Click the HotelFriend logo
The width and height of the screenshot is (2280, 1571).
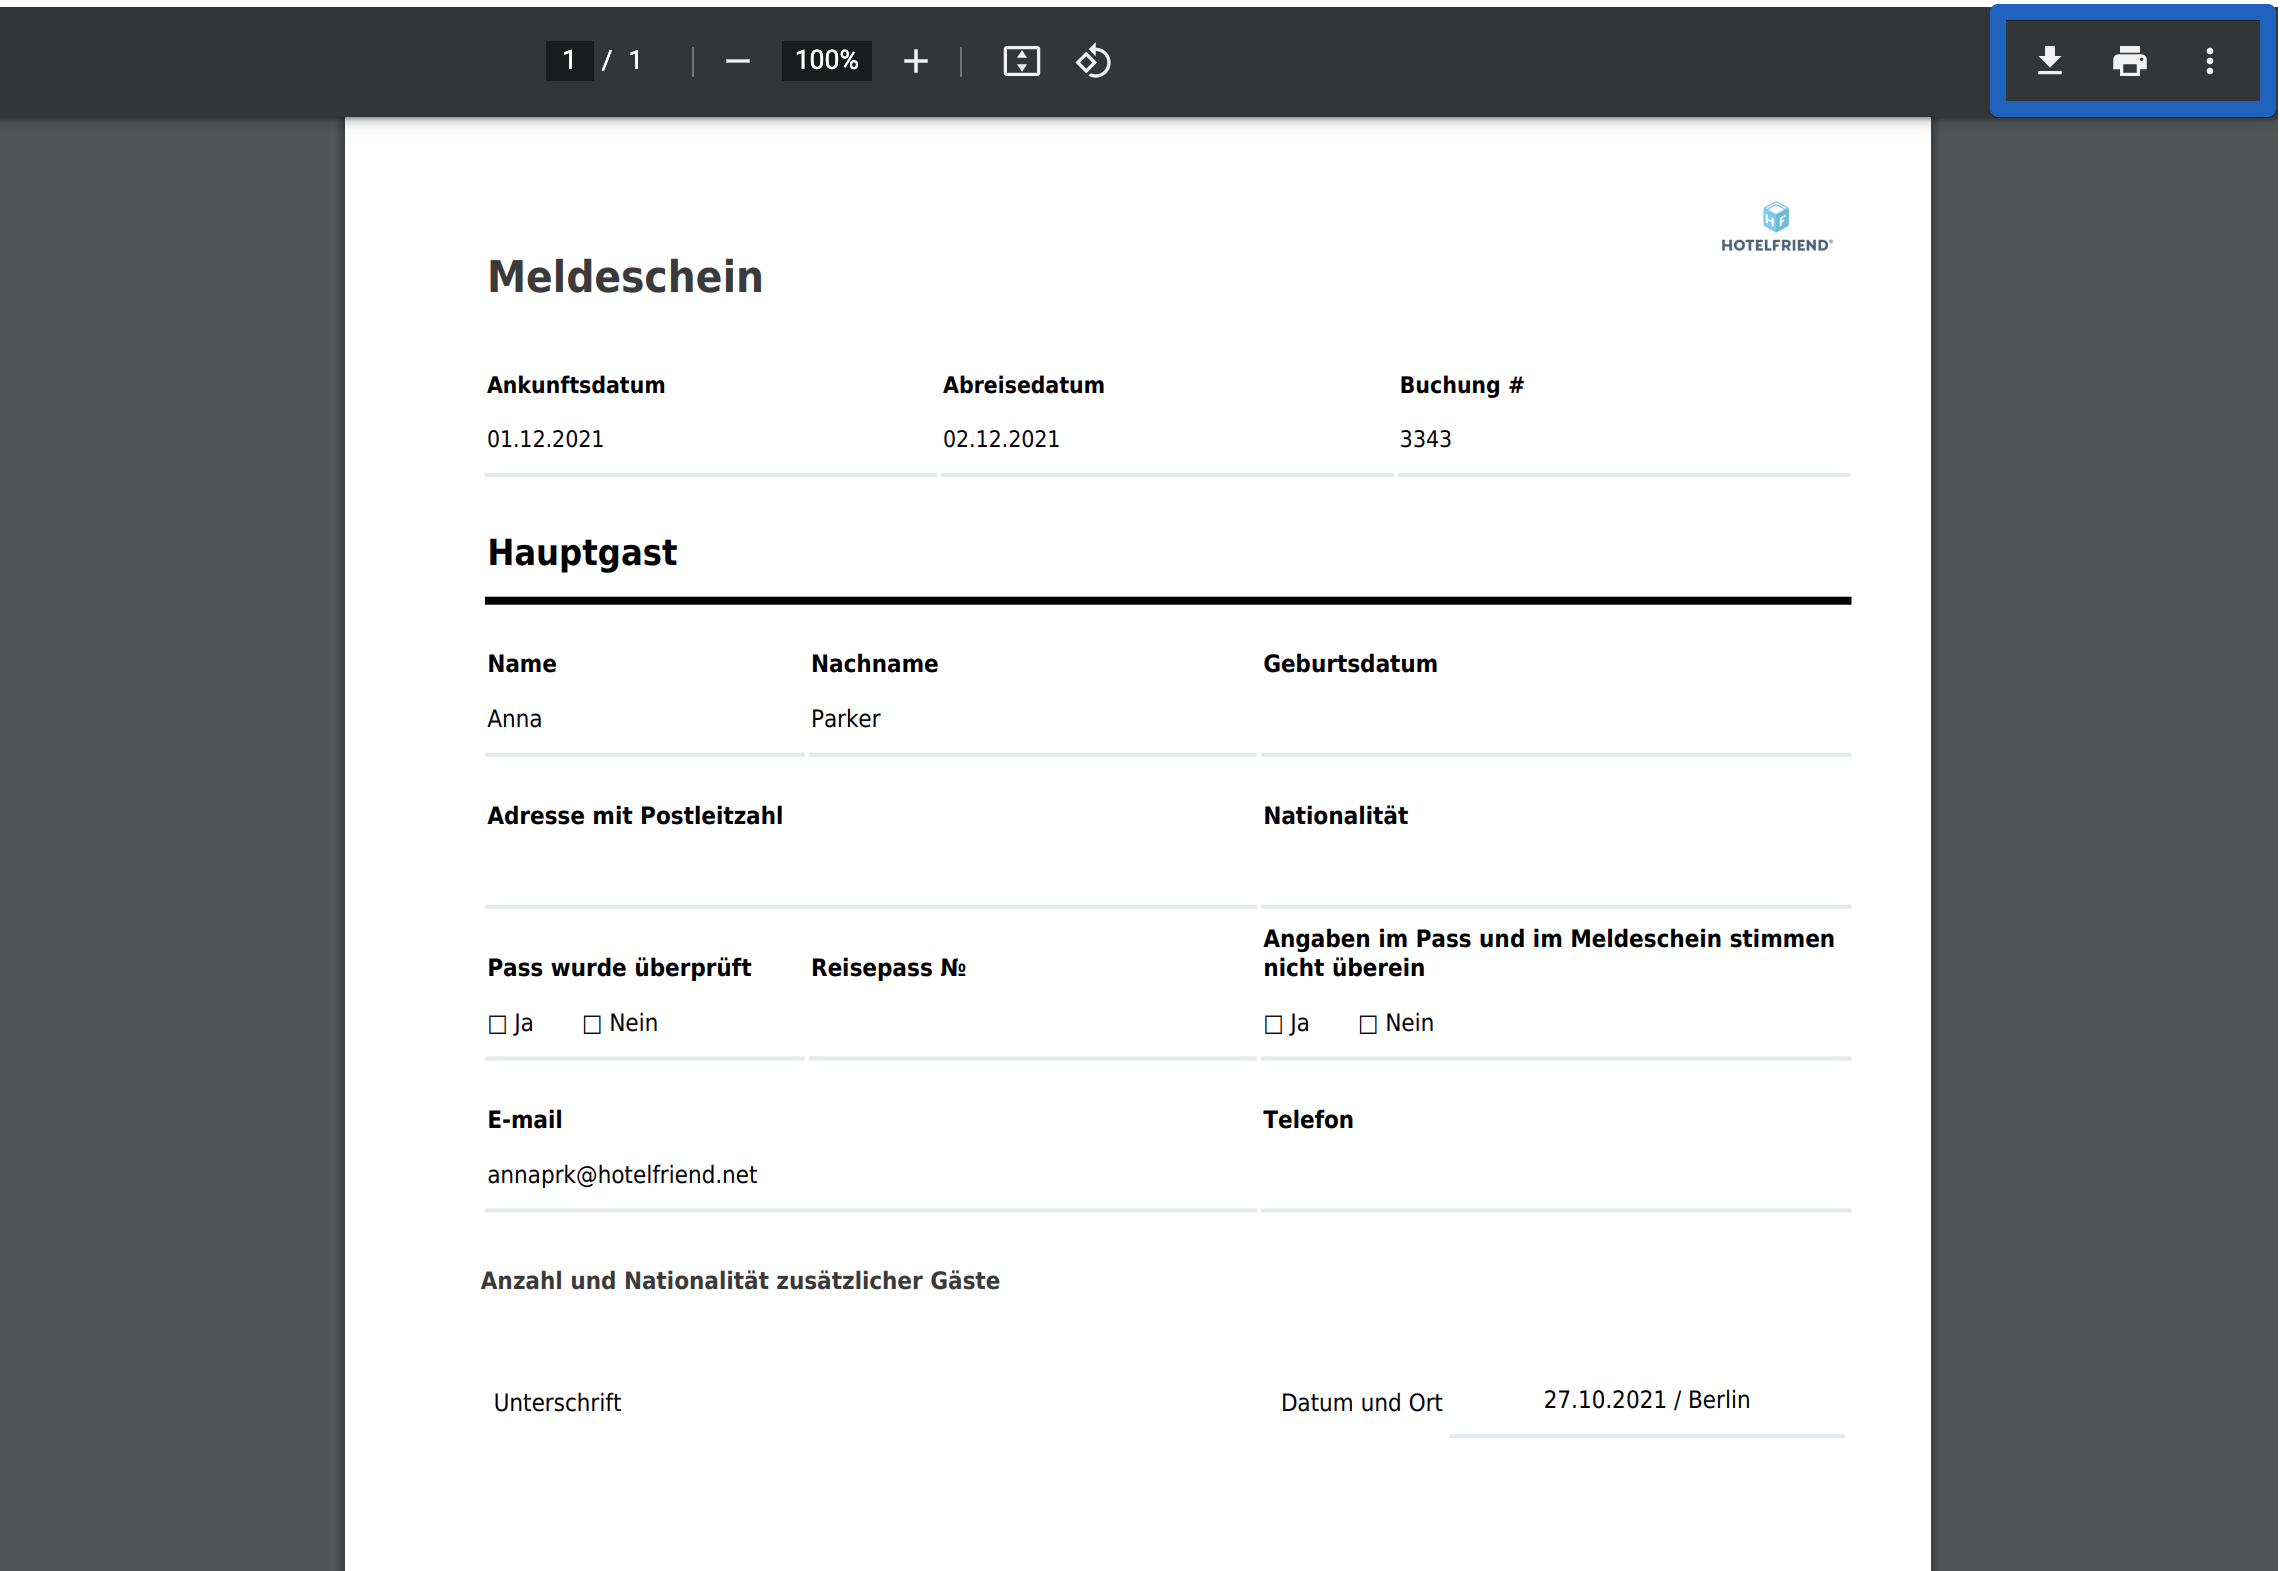1776,227
